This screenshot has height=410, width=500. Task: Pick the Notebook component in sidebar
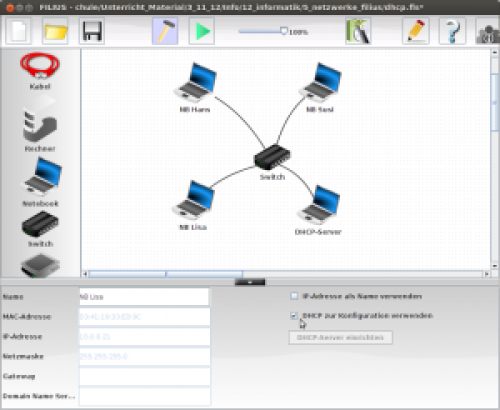coord(41,182)
